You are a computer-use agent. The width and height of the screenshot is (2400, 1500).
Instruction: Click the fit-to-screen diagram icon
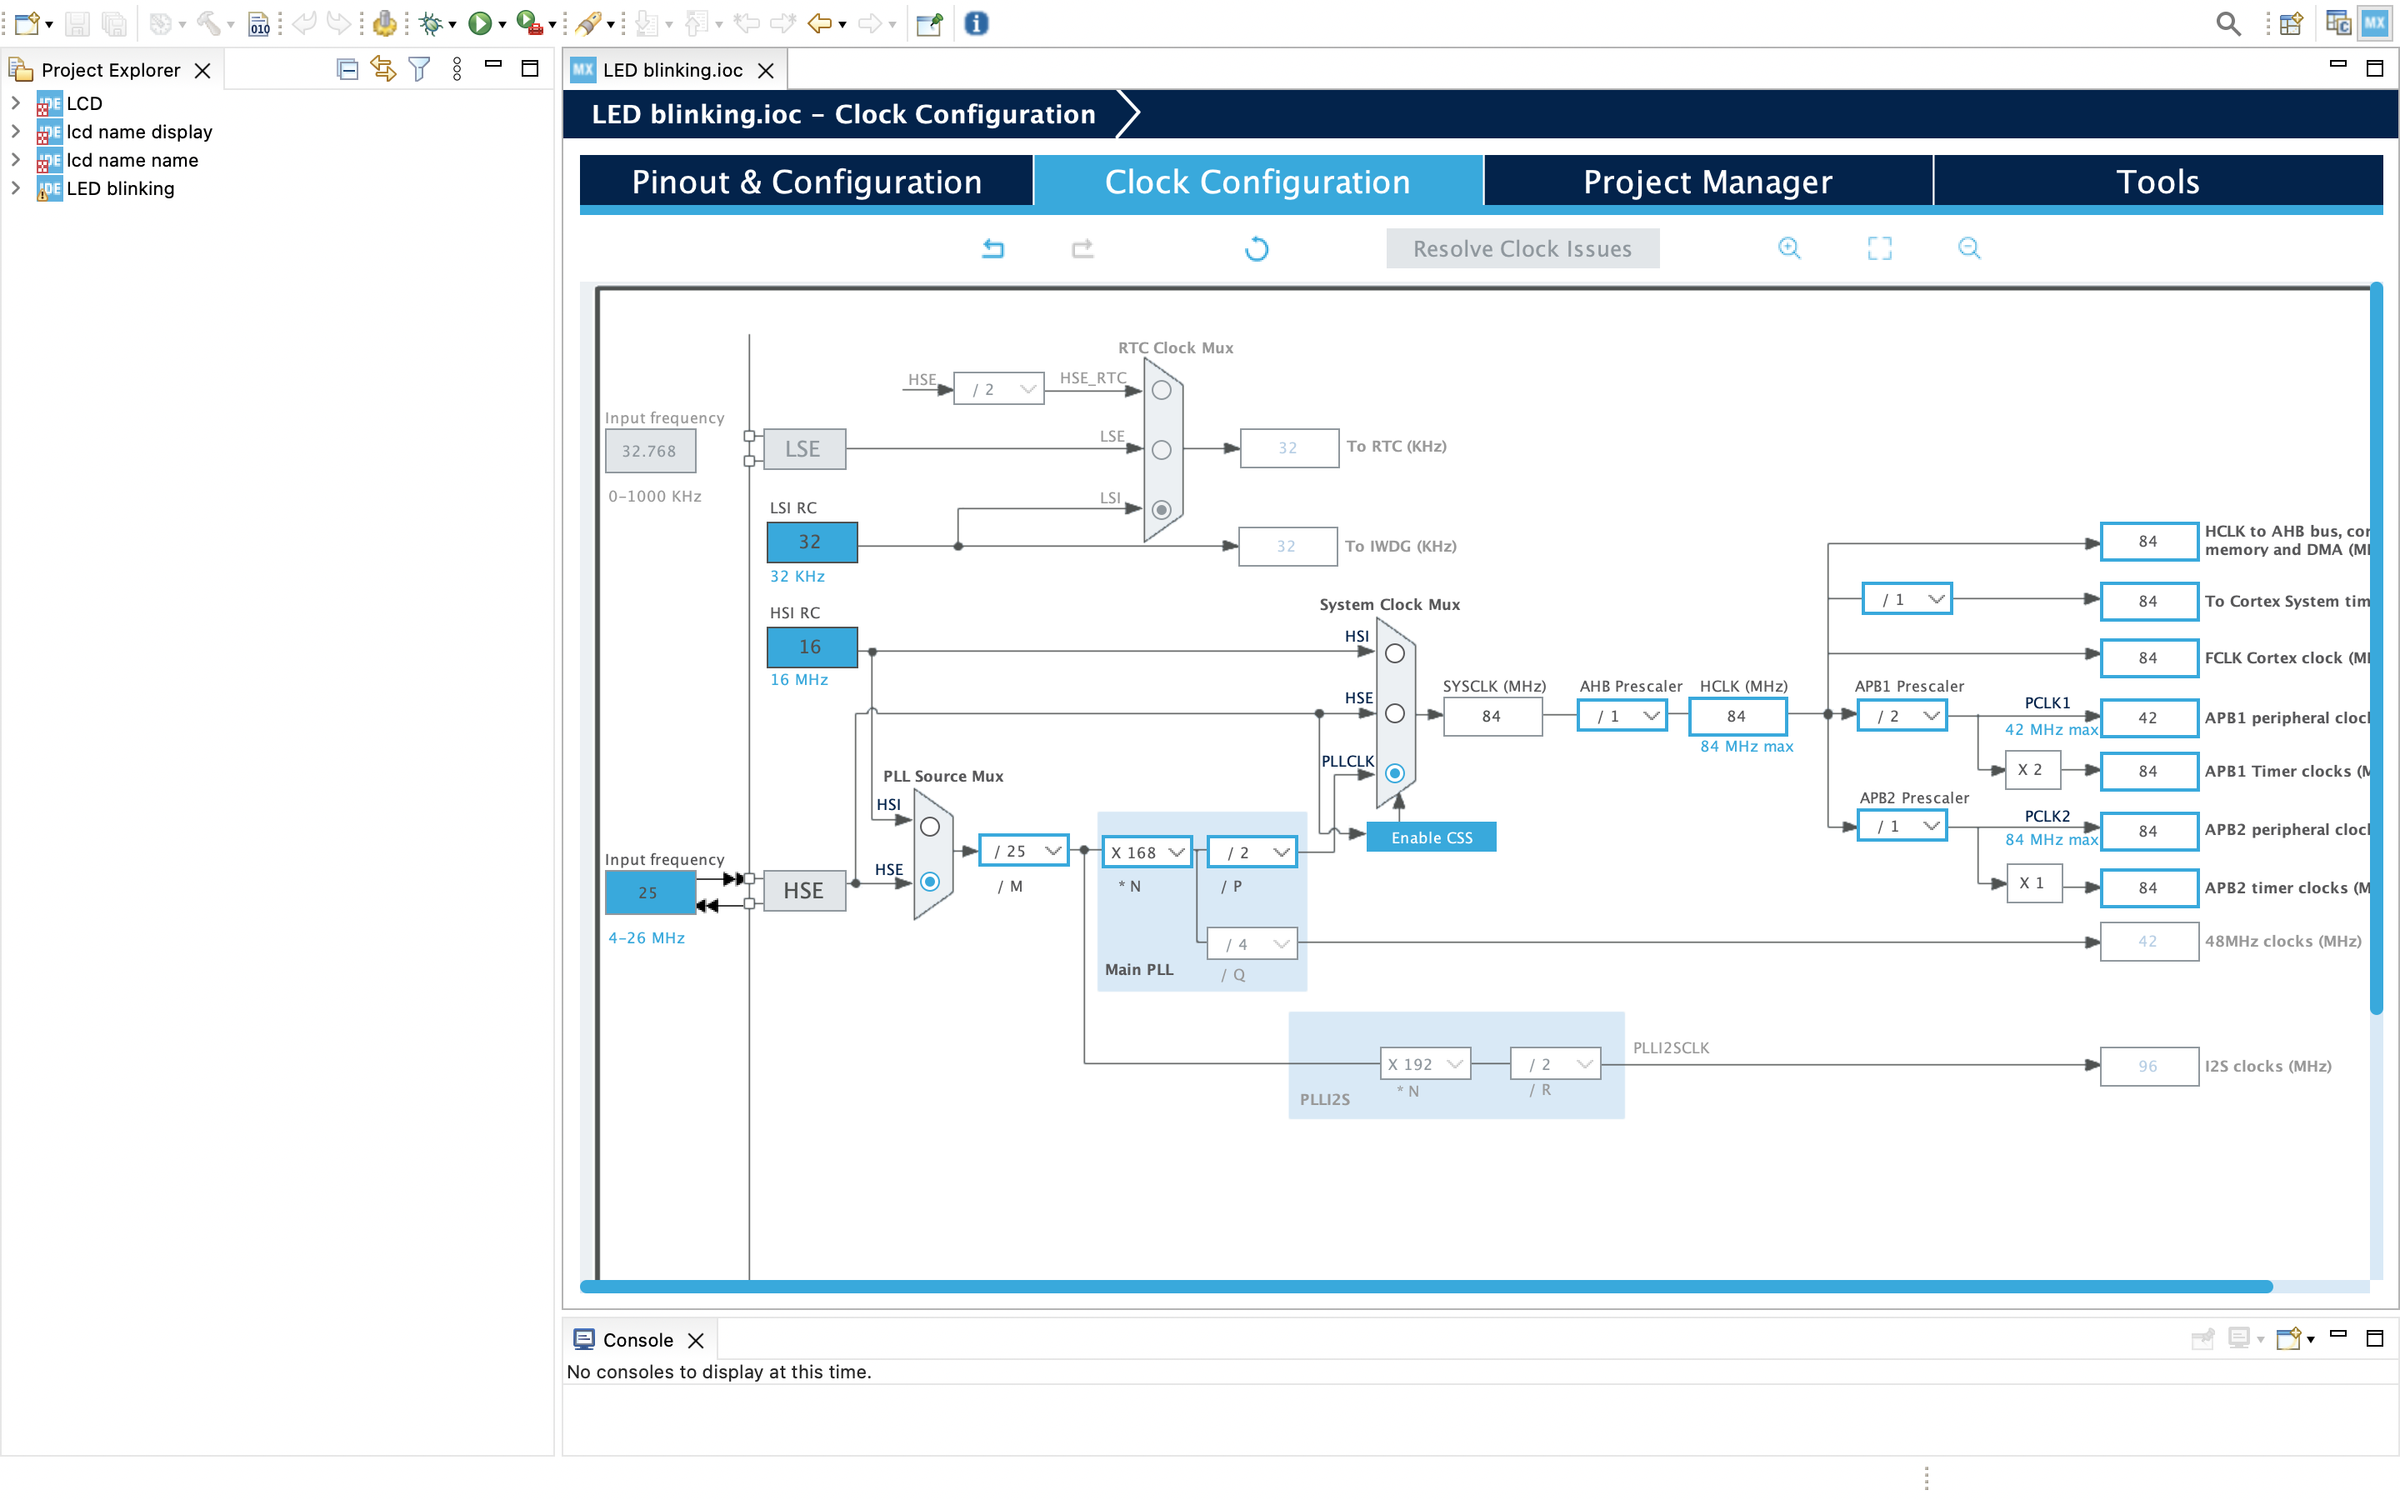(x=1879, y=248)
